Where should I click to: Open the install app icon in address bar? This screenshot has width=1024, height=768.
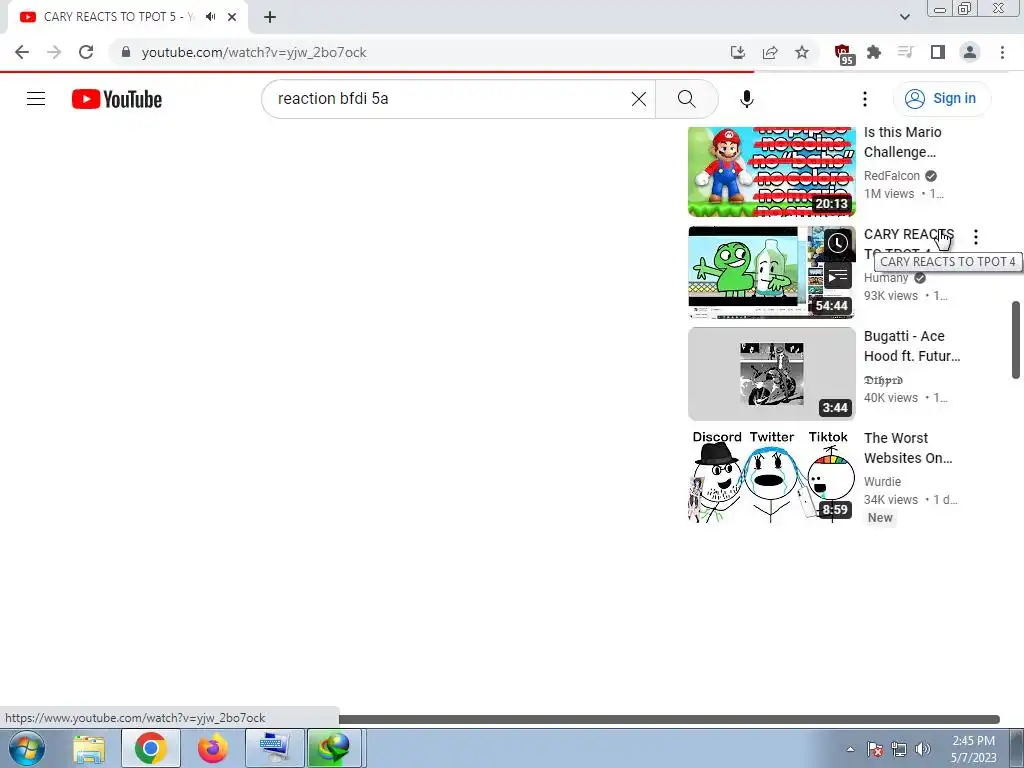pyautogui.click(x=738, y=52)
